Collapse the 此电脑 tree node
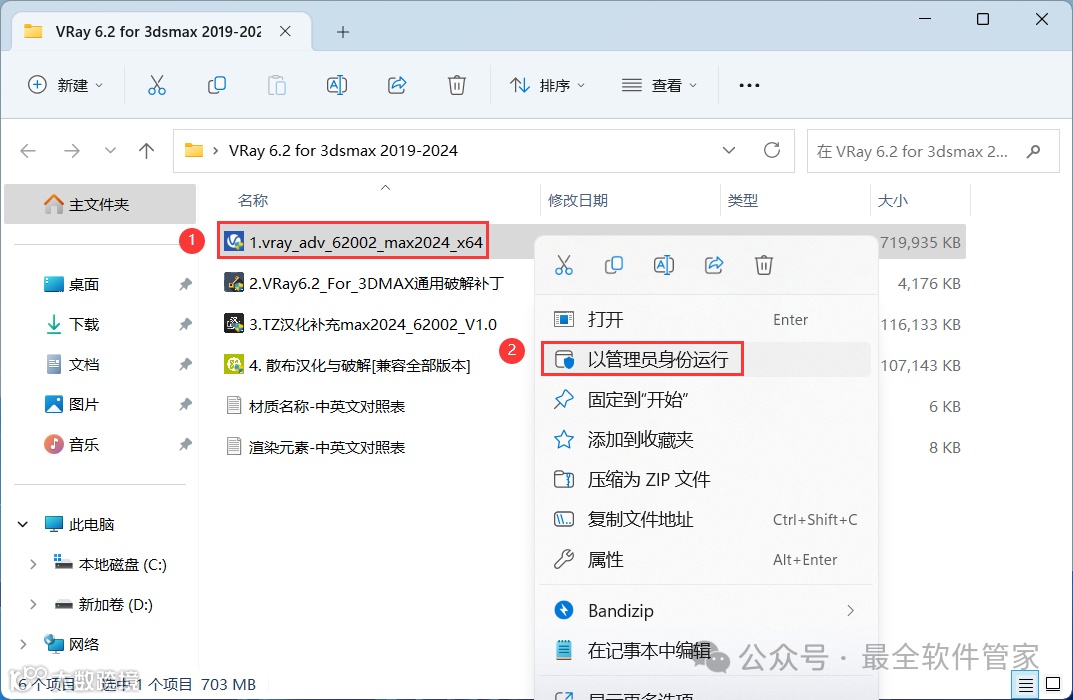Screen dimensions: 1073x700 coord(23,524)
